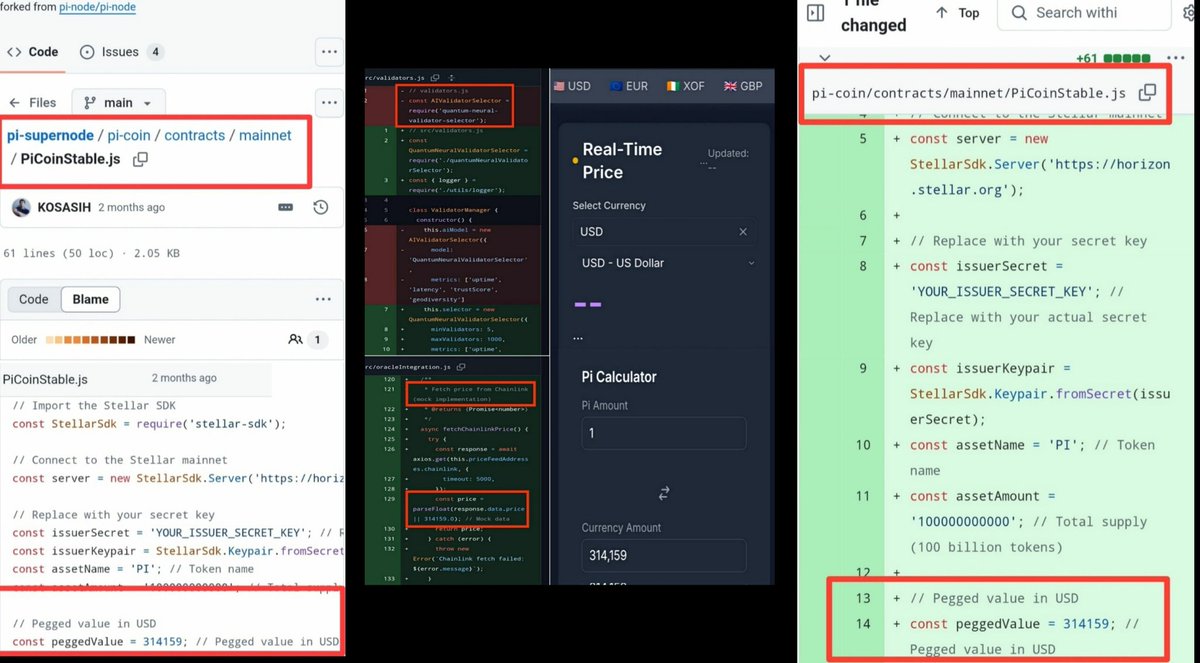Jump to Top in the diff view

(x=957, y=13)
